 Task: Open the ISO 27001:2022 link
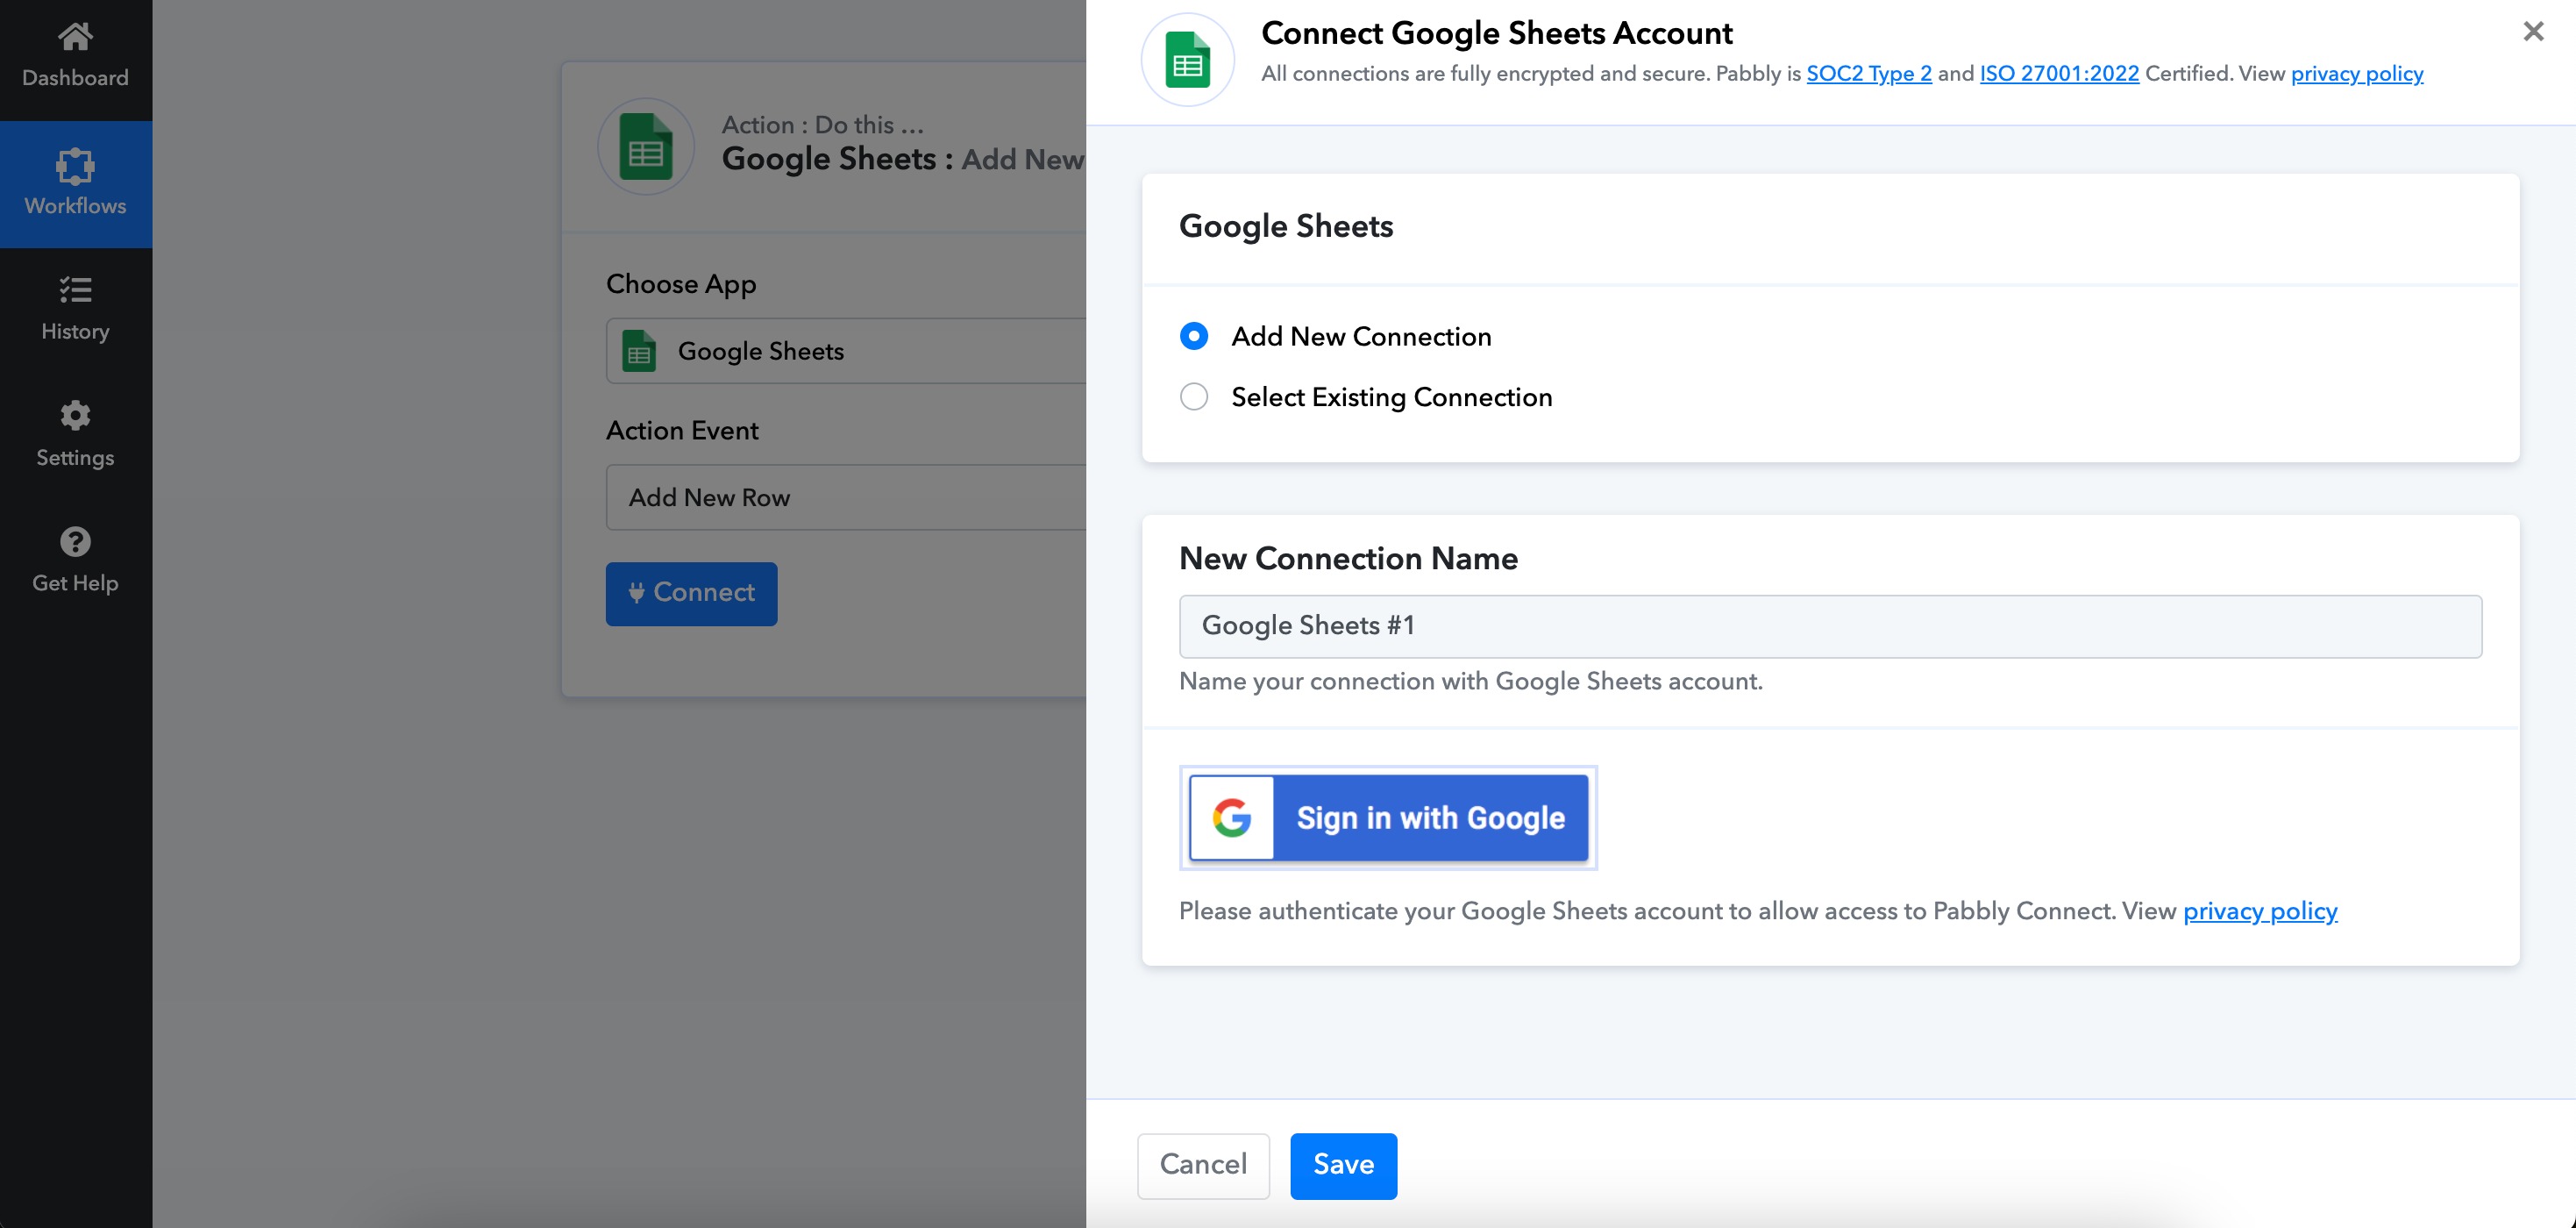tap(2058, 74)
